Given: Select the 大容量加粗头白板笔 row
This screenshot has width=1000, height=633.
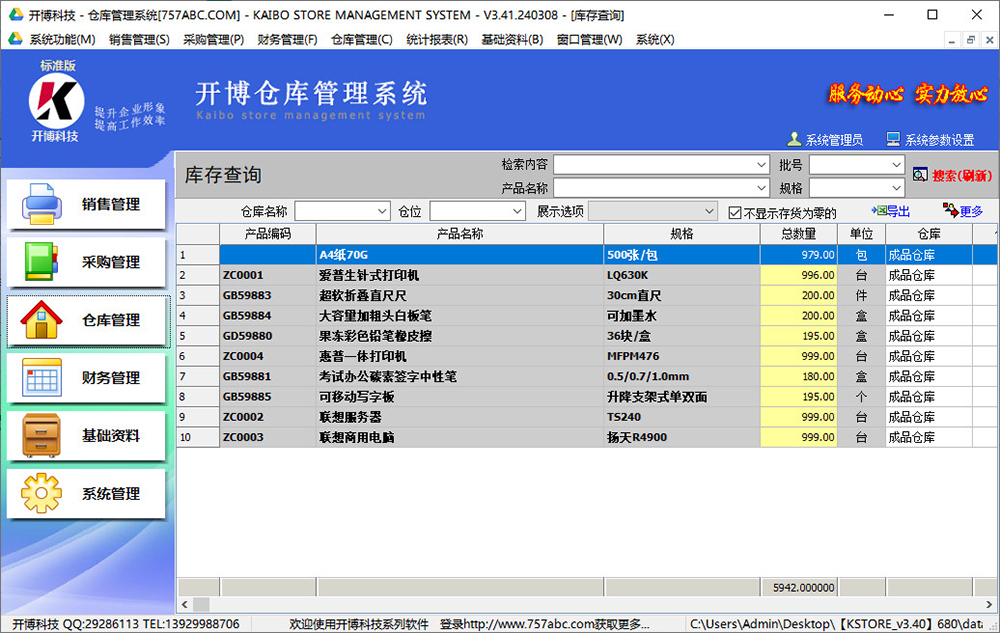Looking at the screenshot, I should pyautogui.click(x=587, y=316).
